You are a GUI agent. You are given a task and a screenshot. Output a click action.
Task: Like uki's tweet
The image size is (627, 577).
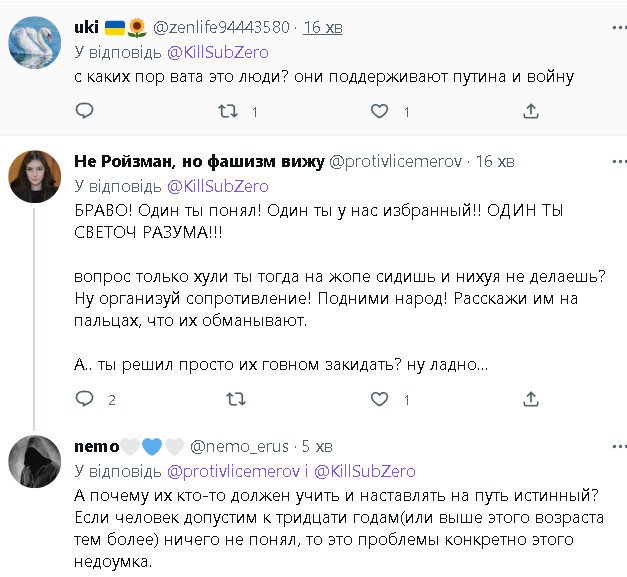pyautogui.click(x=378, y=113)
